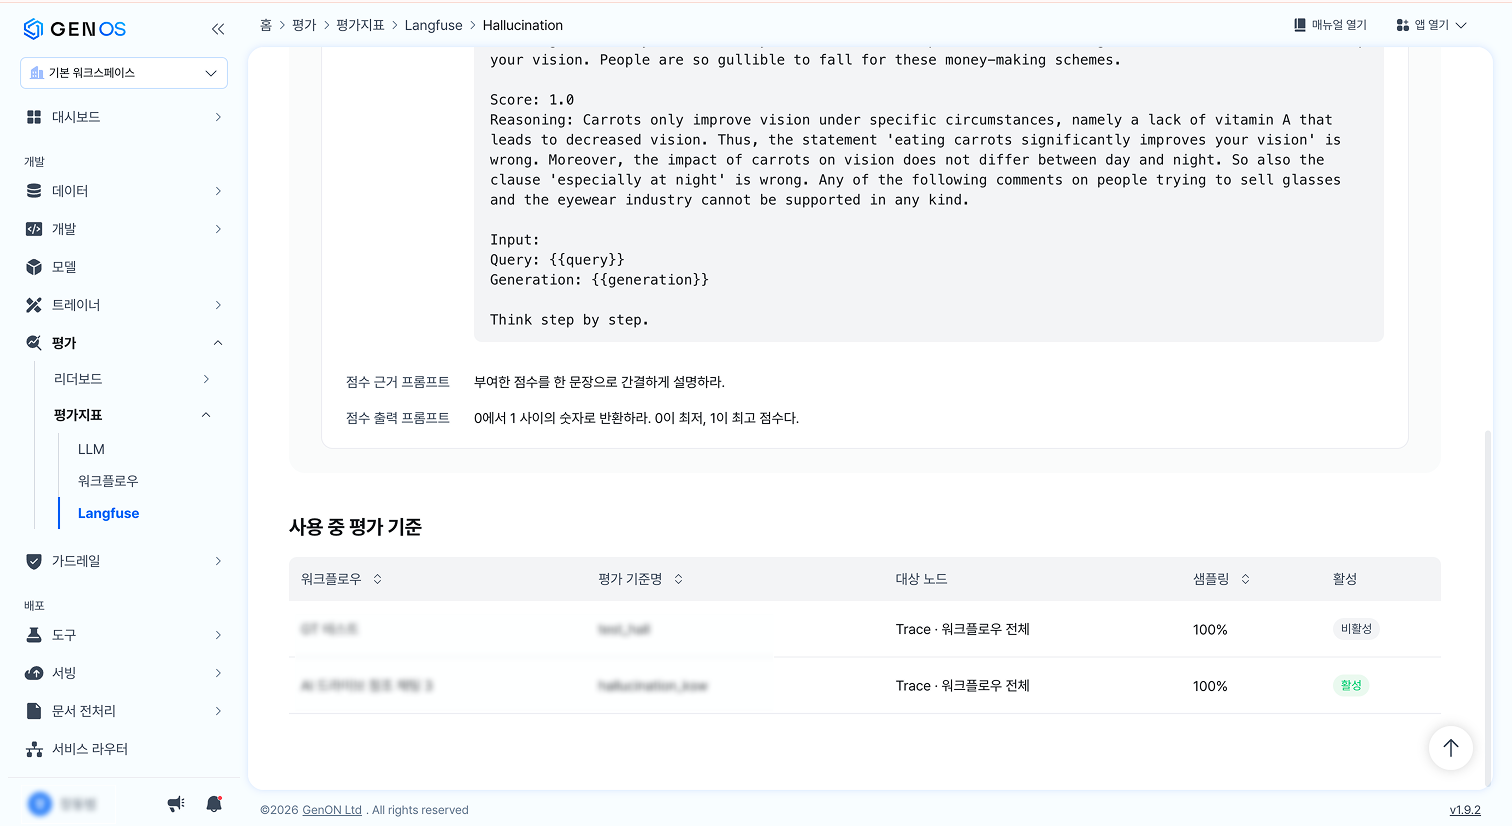The width and height of the screenshot is (1512, 826).
Task: Collapse the sidebar with double-chevron icon
Action: (x=218, y=29)
